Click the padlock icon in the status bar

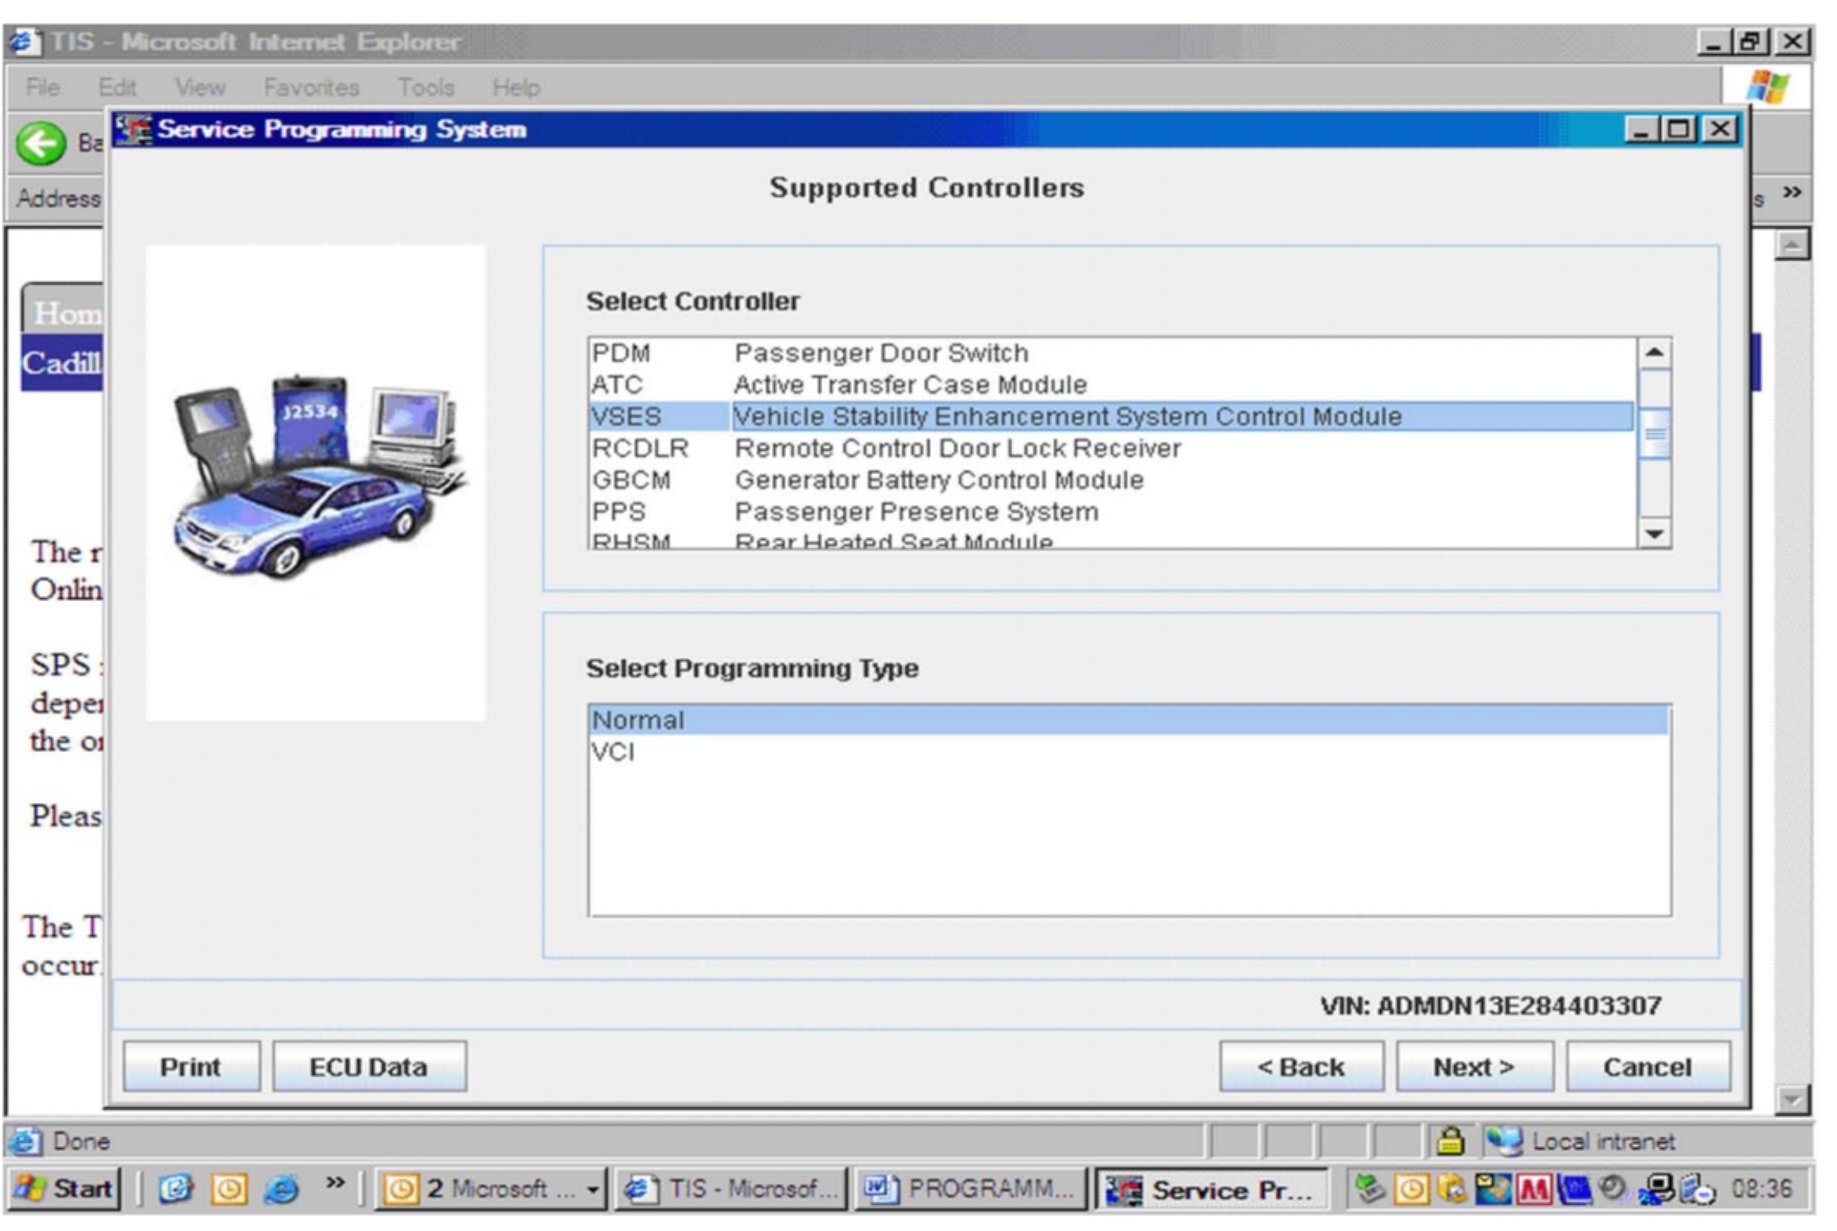tap(1449, 1140)
